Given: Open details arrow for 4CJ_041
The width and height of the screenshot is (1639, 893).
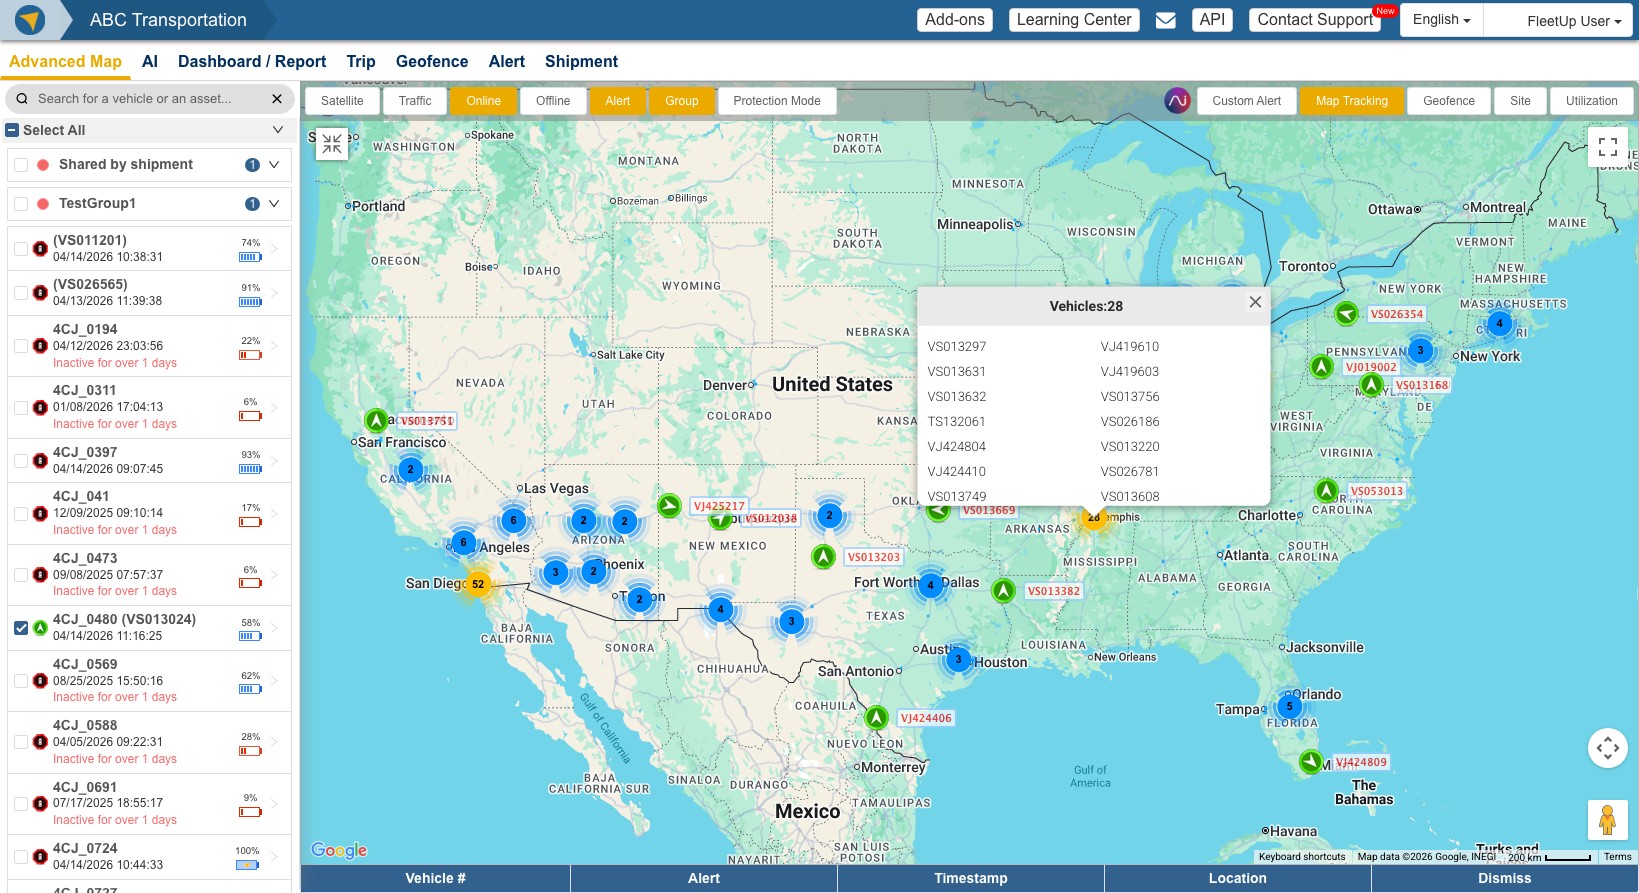Looking at the screenshot, I should (x=274, y=513).
